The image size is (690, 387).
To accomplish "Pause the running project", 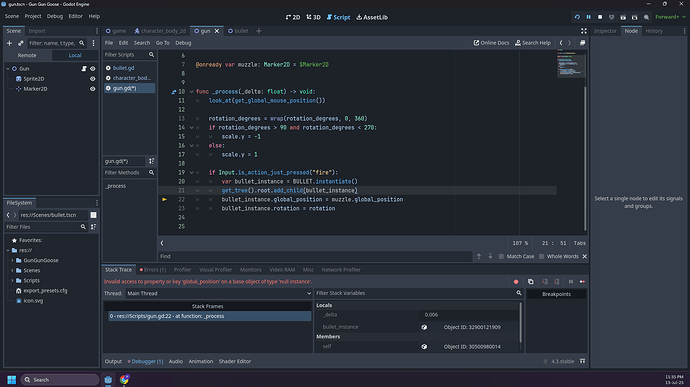I will click(588, 17).
